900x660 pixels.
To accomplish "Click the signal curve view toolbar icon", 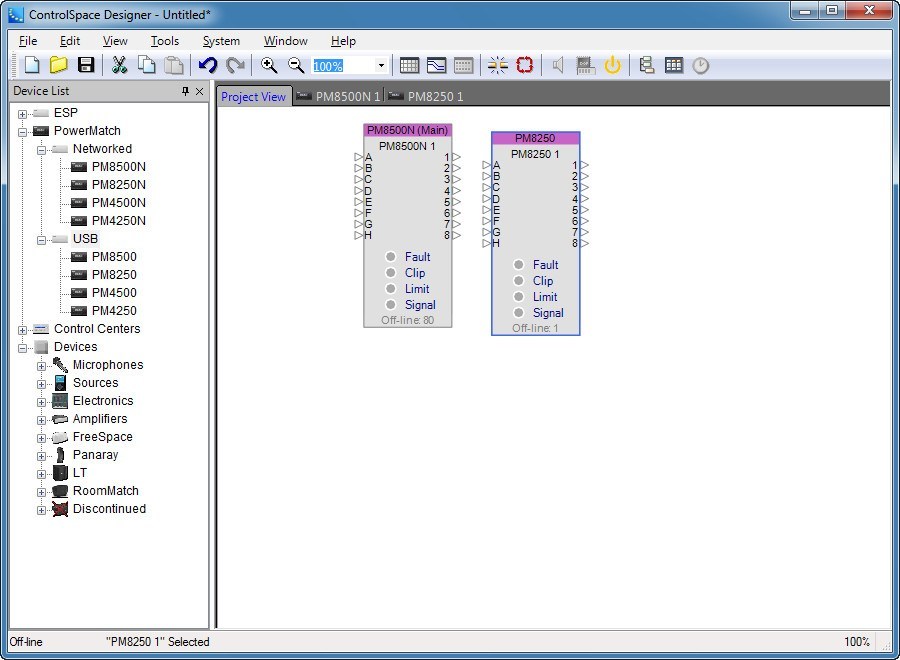I will [436, 65].
